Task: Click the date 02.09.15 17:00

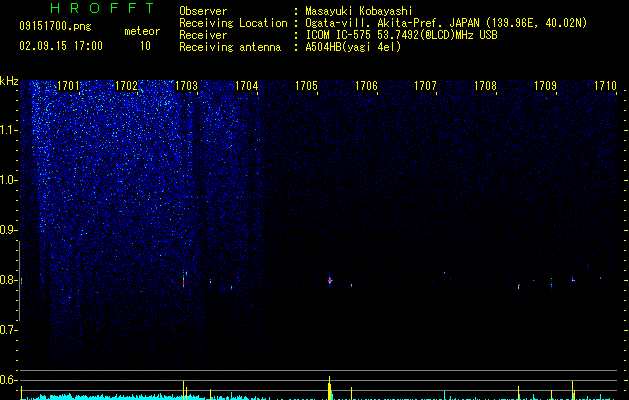Action: click(x=61, y=46)
